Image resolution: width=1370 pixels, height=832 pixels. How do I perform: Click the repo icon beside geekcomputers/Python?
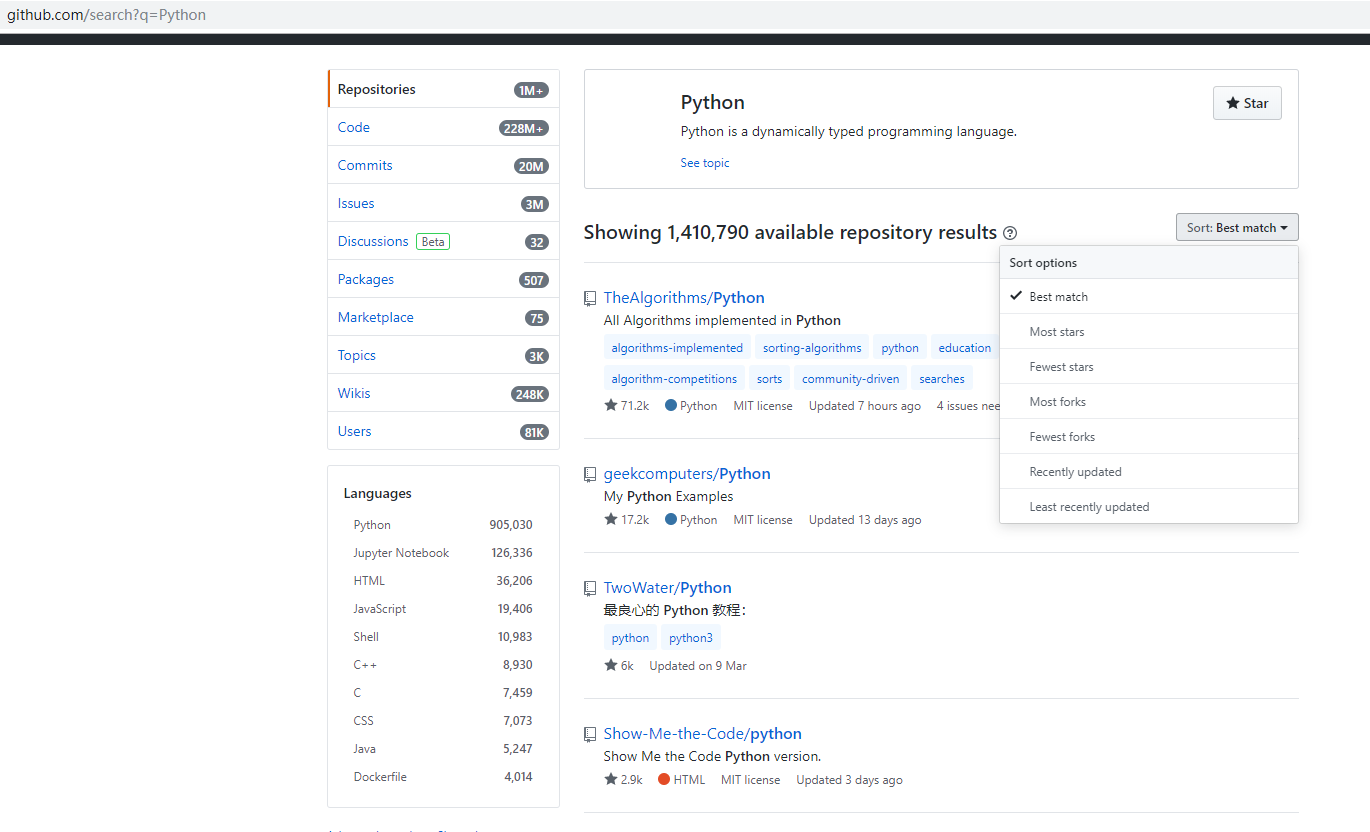click(590, 474)
